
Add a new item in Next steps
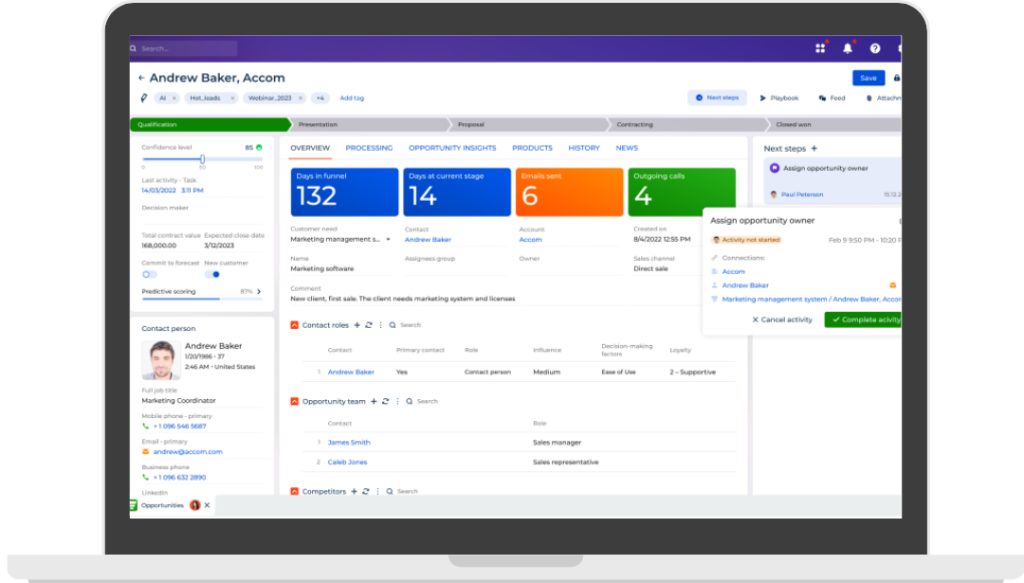[x=814, y=149]
